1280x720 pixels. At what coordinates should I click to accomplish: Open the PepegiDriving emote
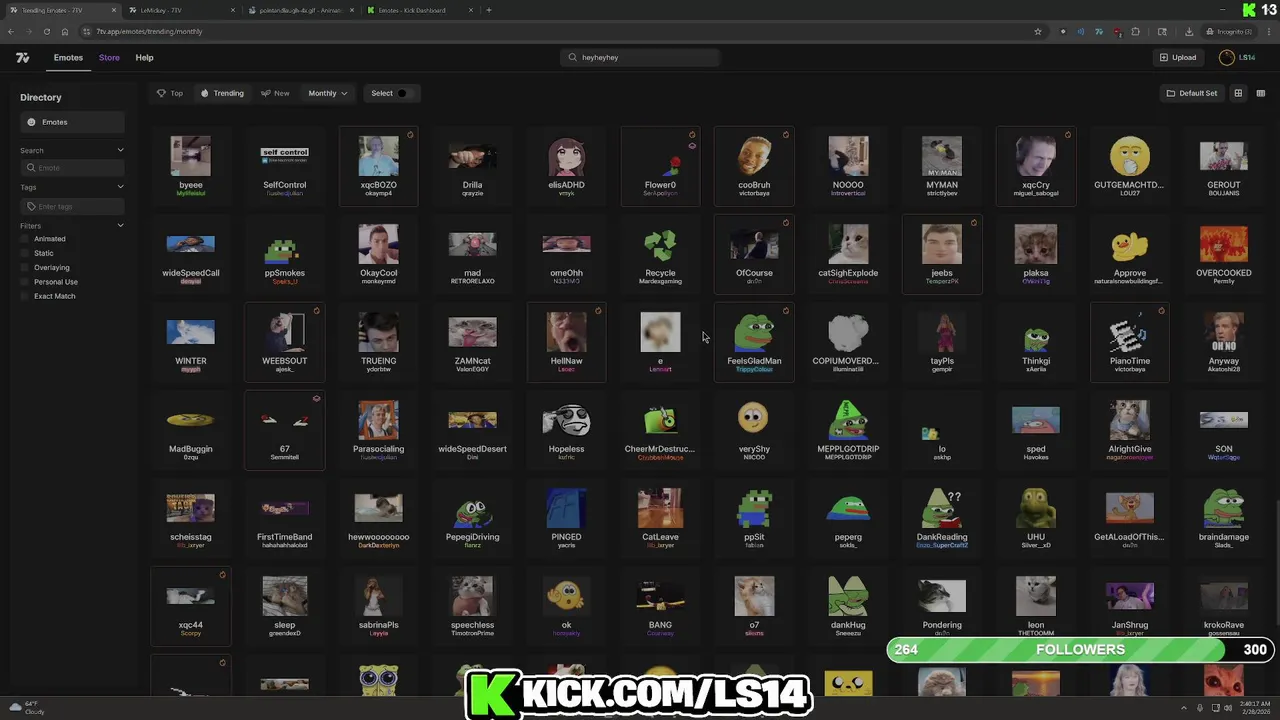[472, 518]
